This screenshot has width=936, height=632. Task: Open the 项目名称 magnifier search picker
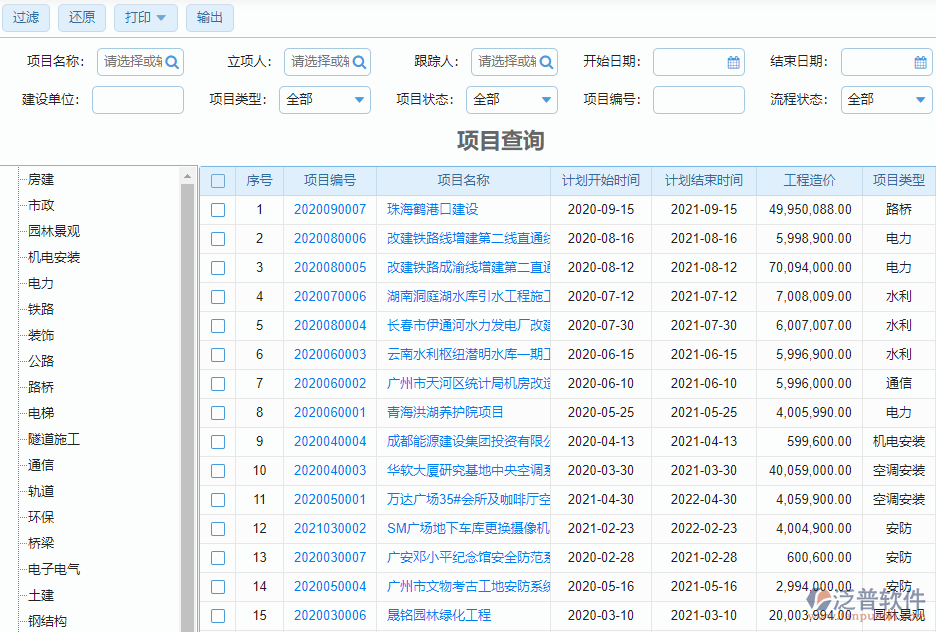pos(172,61)
